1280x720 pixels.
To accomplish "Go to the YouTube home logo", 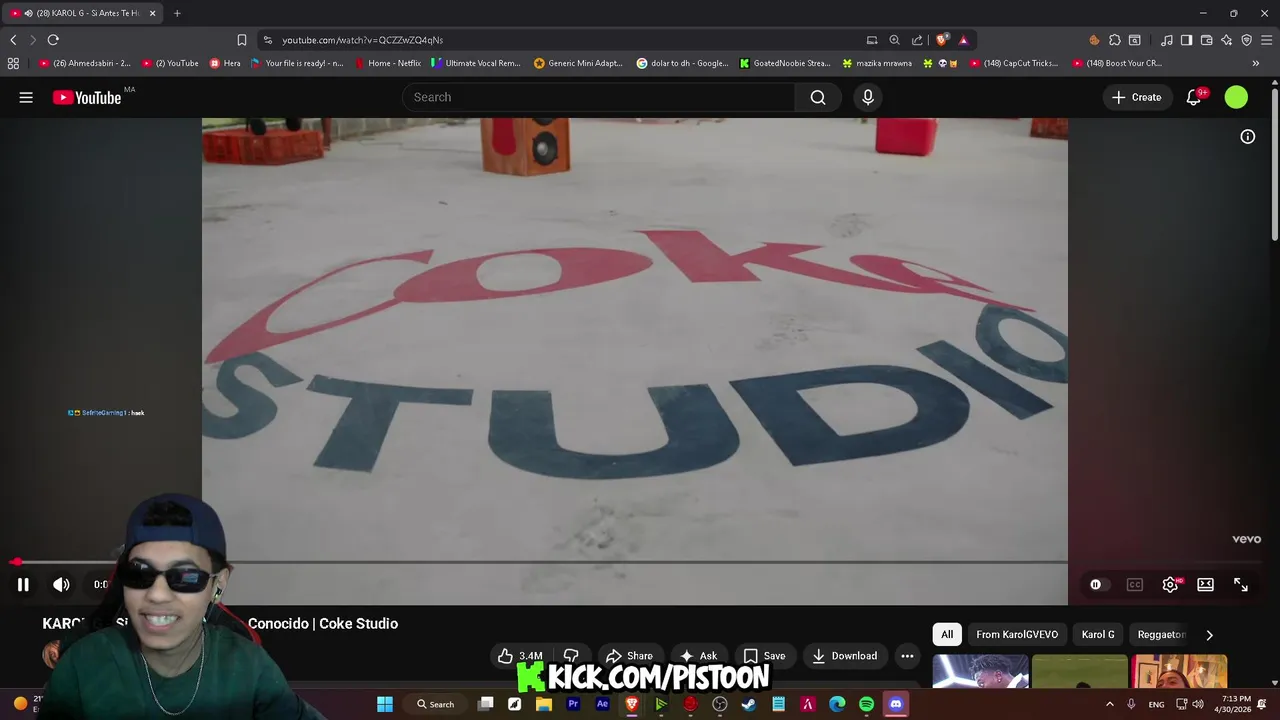I will pos(87,97).
